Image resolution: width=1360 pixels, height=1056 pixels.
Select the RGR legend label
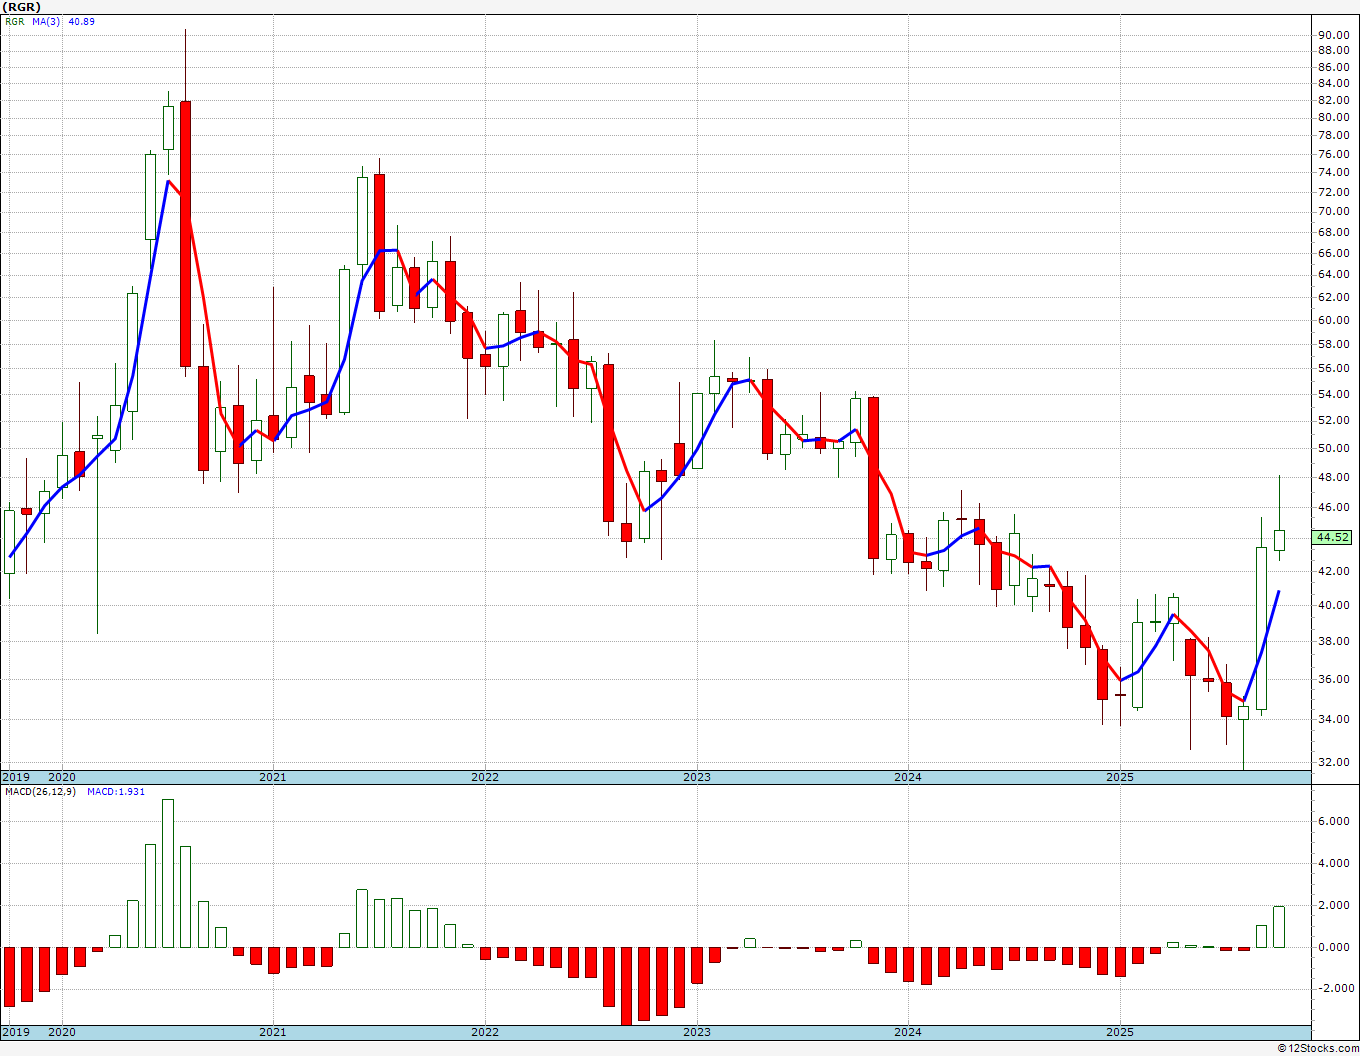13,21
